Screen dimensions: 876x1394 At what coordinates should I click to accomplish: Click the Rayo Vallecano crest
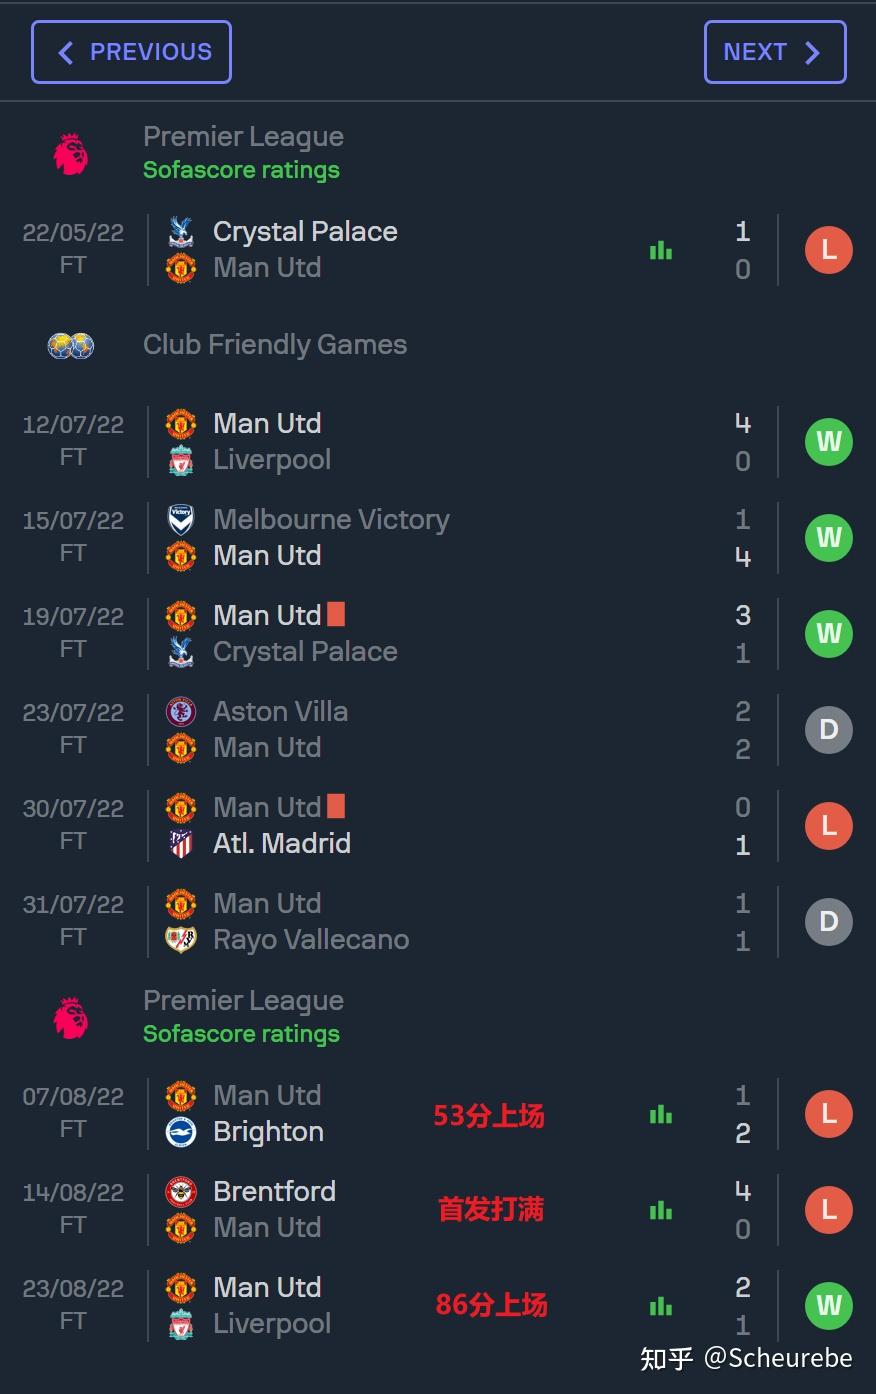point(181,940)
